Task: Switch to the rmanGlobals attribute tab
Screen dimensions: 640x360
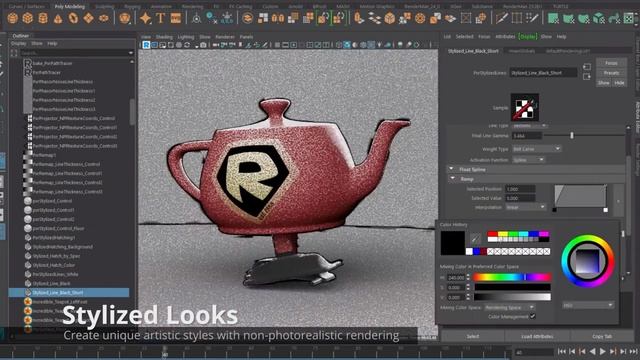Action: click(522, 51)
